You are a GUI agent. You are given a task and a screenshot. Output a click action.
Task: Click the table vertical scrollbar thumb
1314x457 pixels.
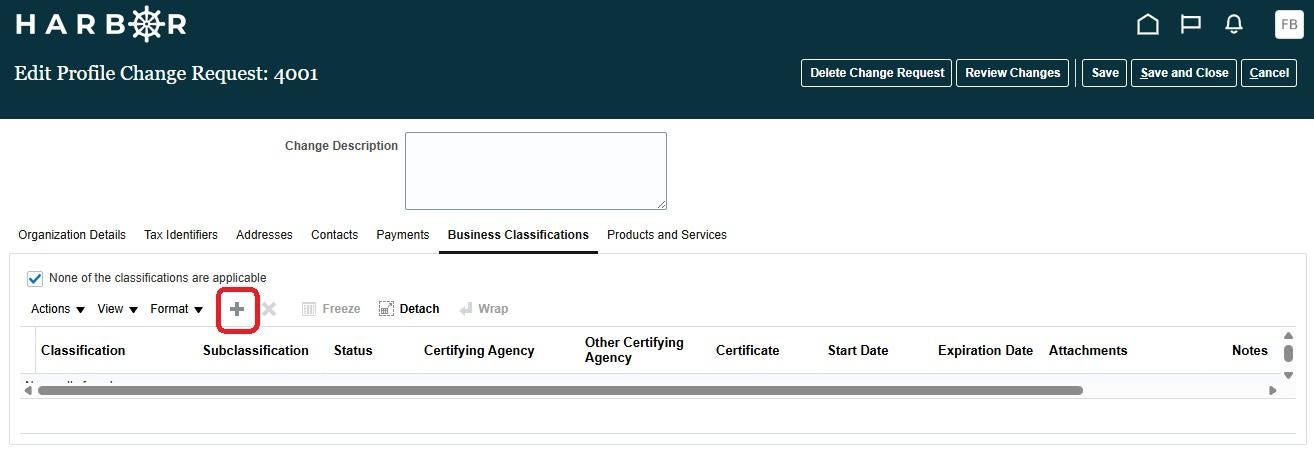click(x=1289, y=353)
